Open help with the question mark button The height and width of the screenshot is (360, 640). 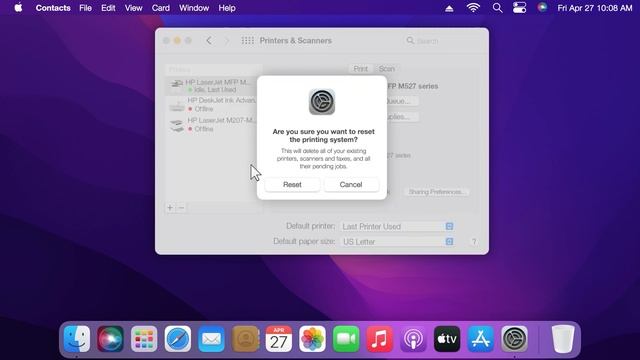pyautogui.click(x=474, y=242)
